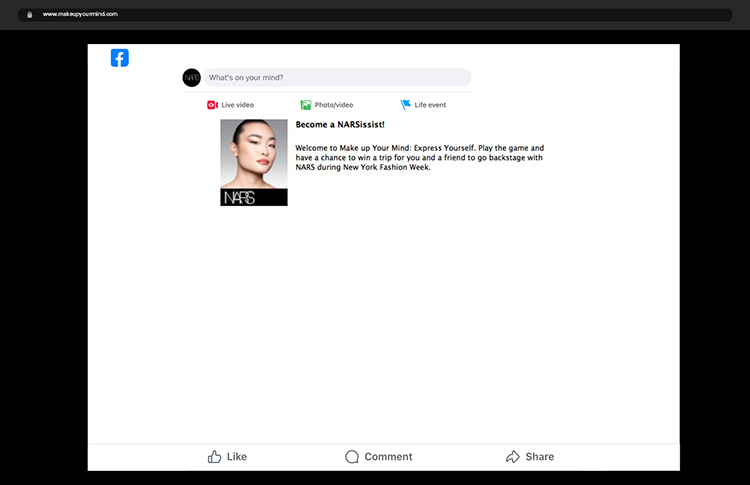The height and width of the screenshot is (485, 750).
Task: Open the NARS model face photo
Action: (254, 154)
